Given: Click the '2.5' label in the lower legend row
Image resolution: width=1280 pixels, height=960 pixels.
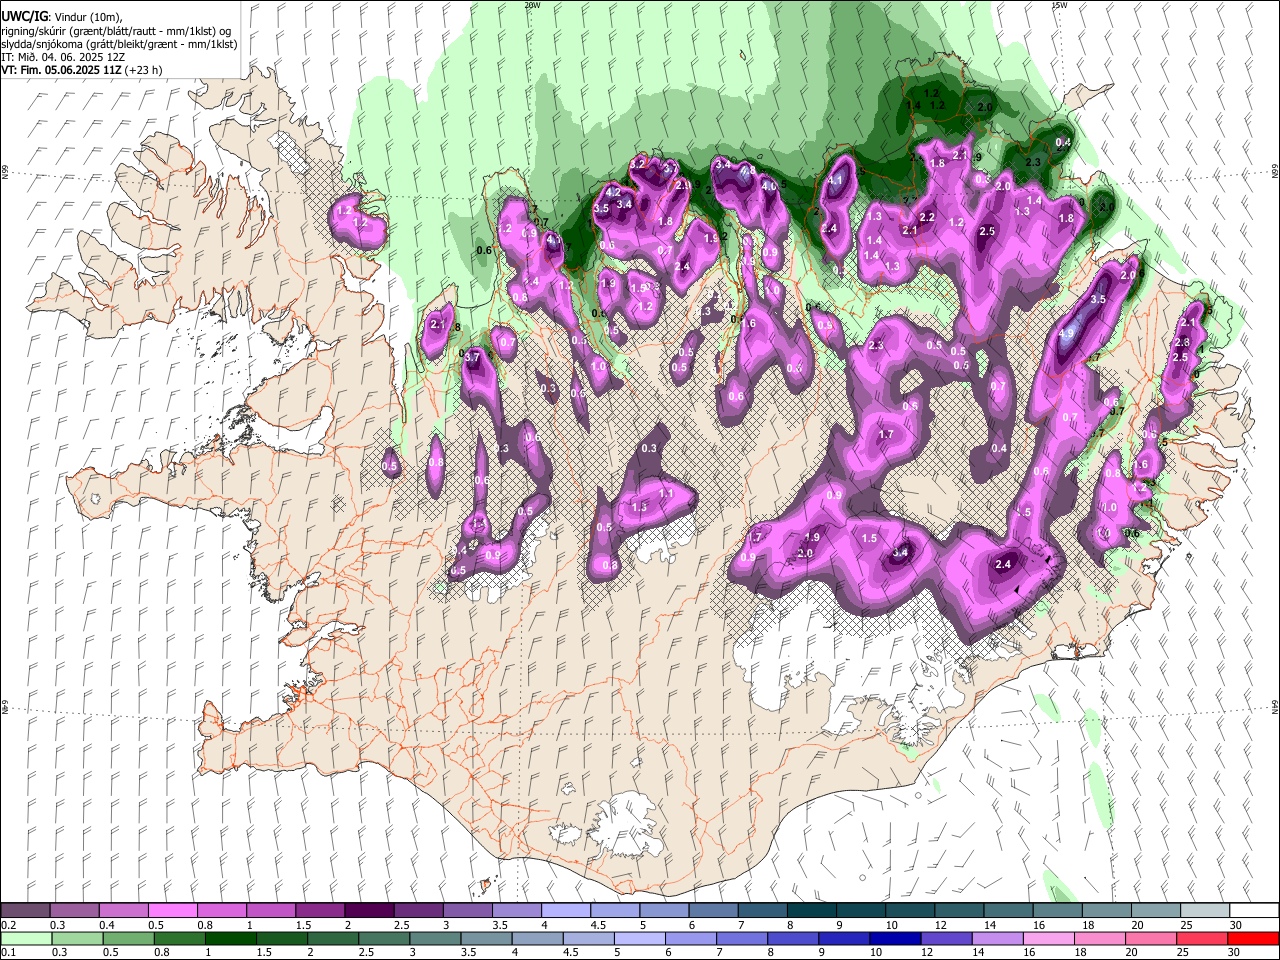Looking at the screenshot, I should pos(365,952).
